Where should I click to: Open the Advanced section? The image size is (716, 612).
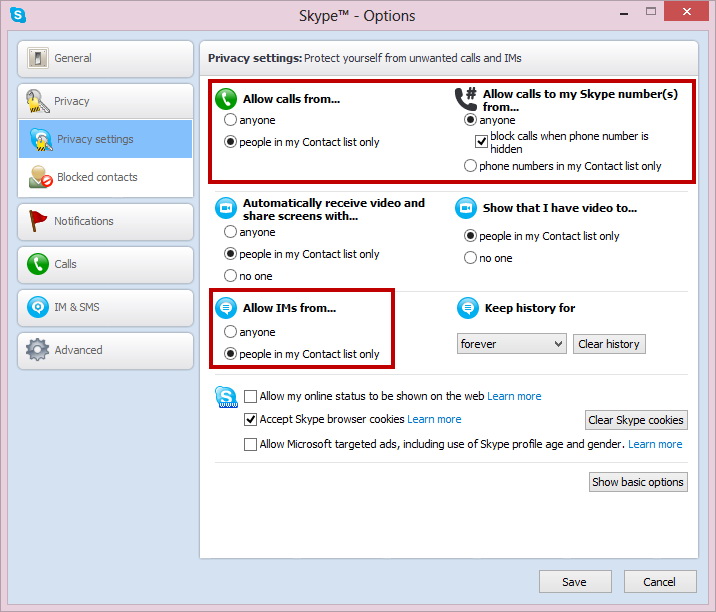click(x=105, y=350)
